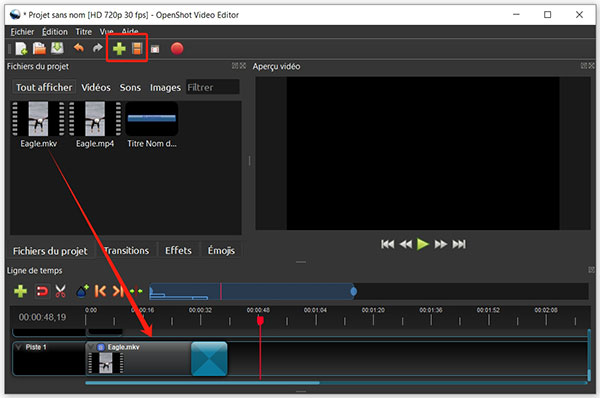Jump to start of video preview
This screenshot has width=600, height=398.
(x=388, y=244)
